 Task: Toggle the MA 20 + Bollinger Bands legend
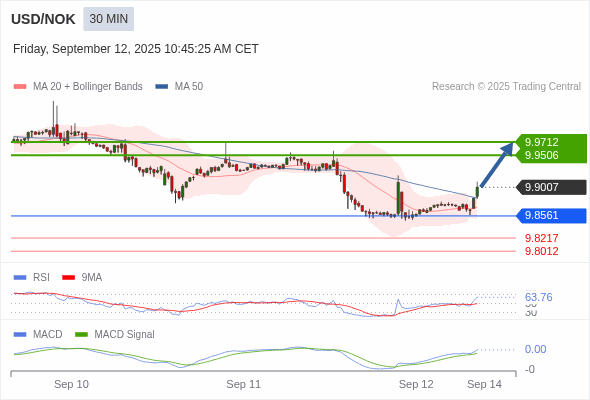(78, 87)
